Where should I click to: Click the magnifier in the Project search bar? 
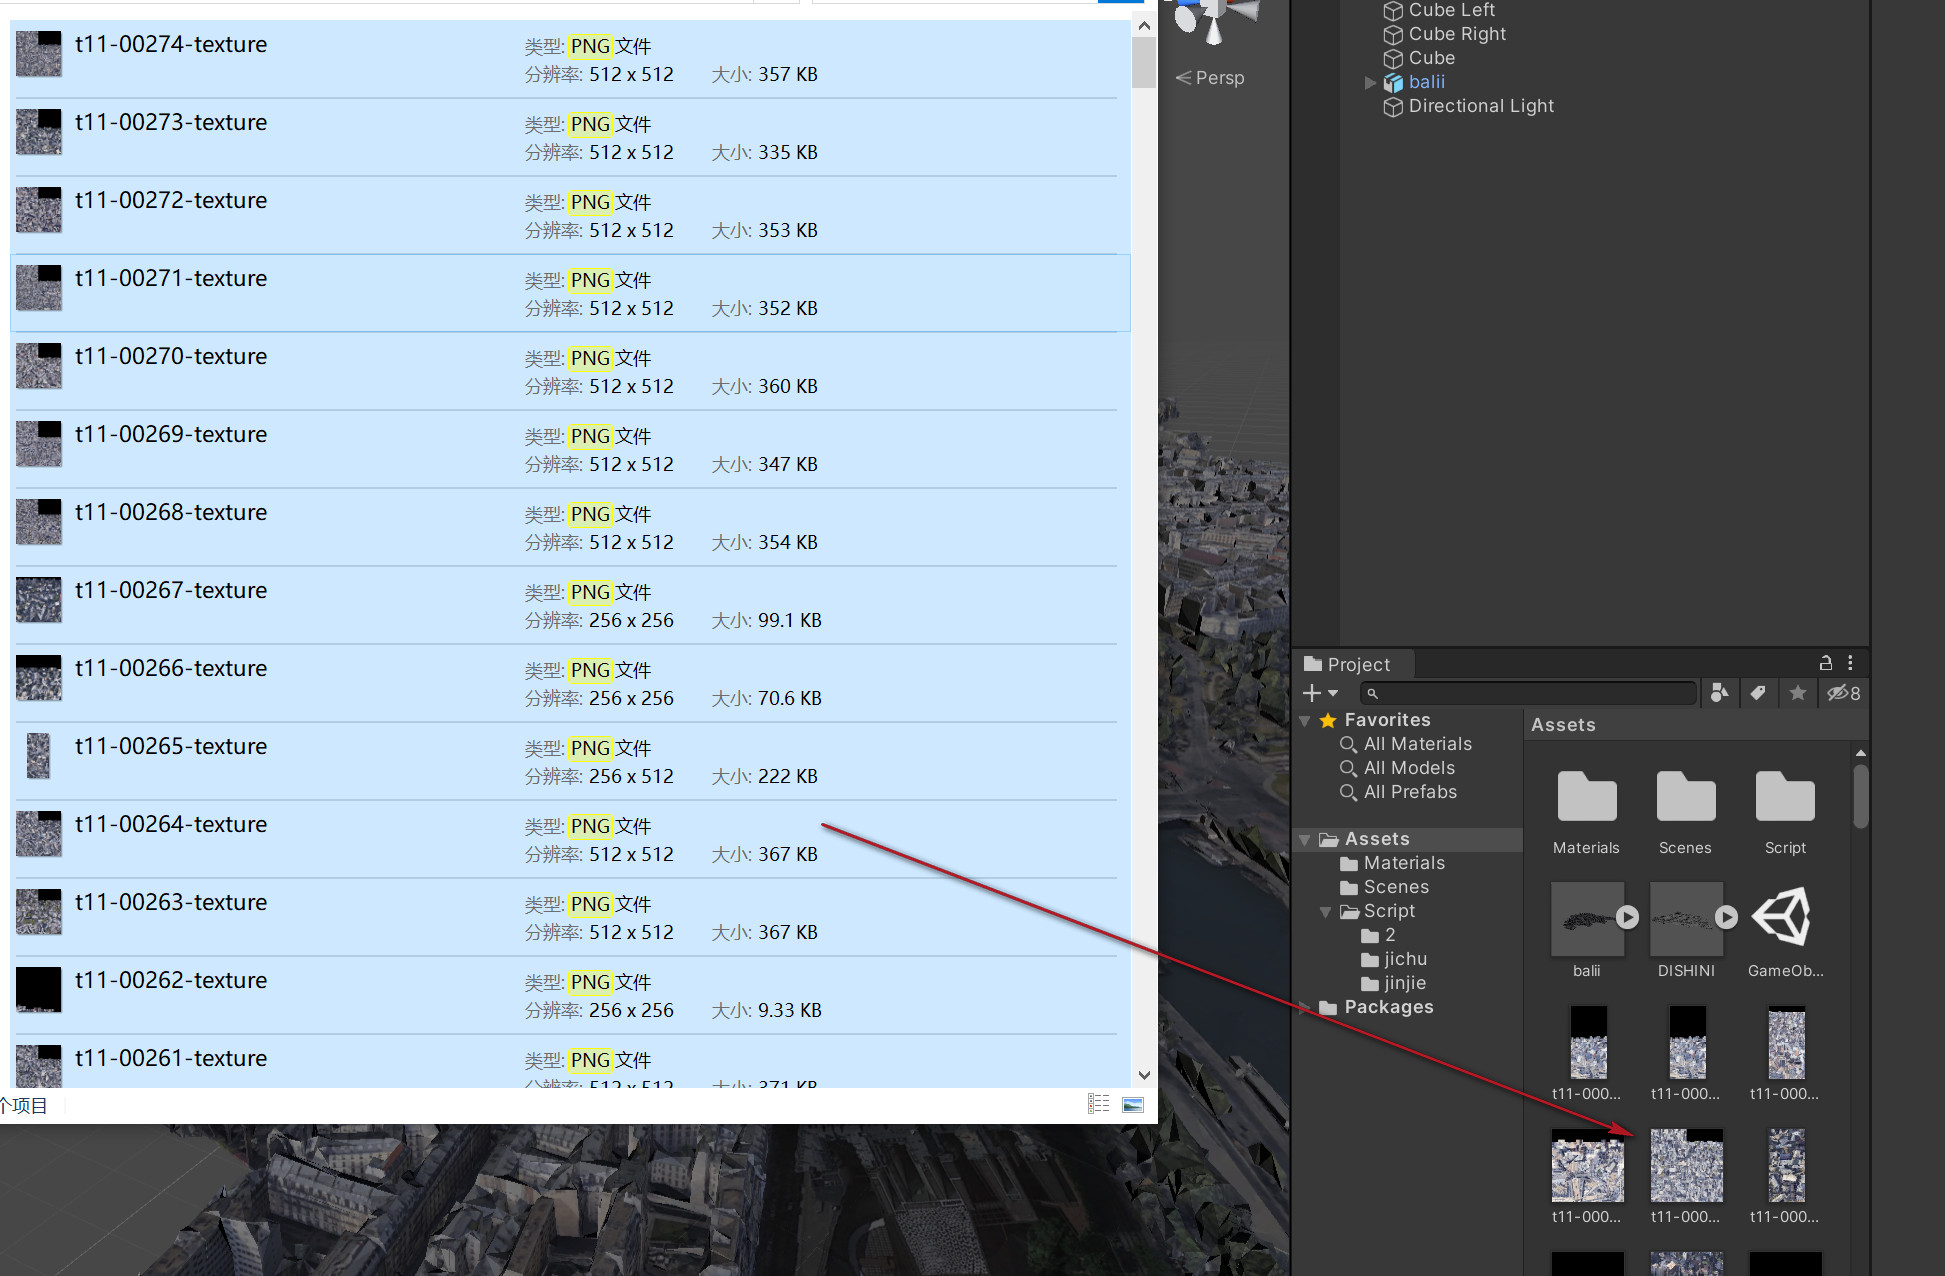point(1374,693)
